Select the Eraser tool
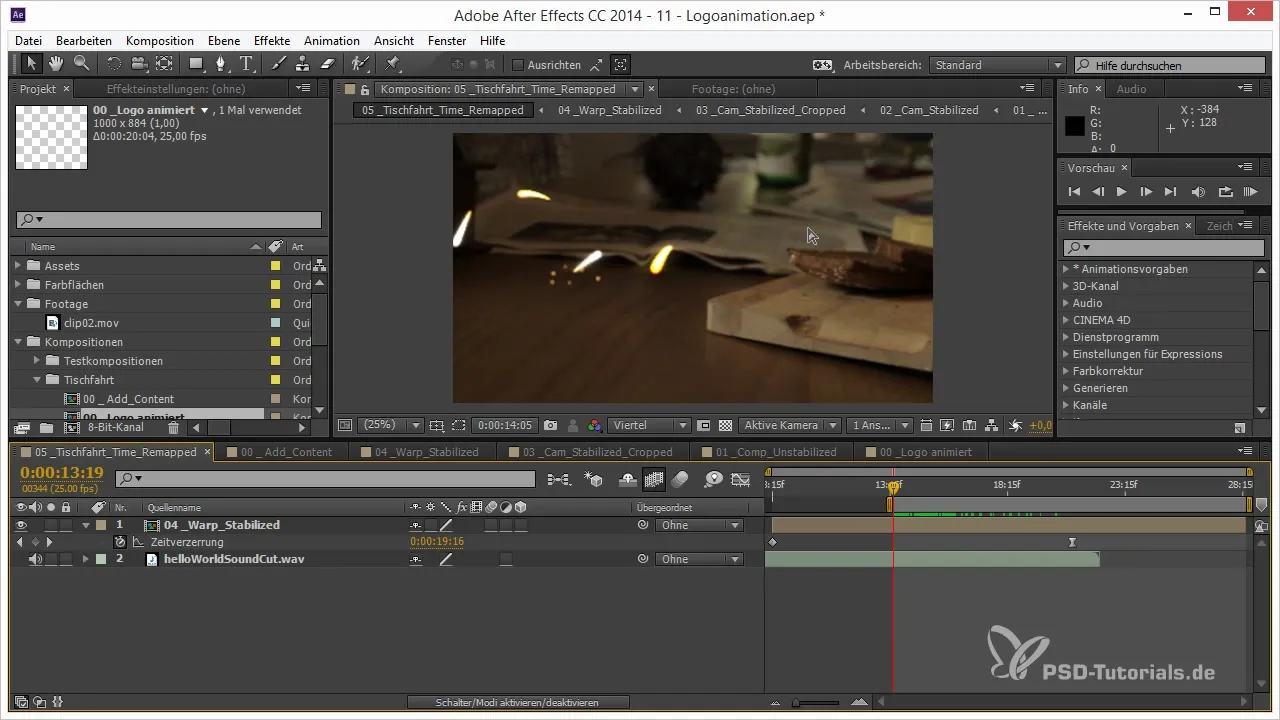 coord(329,64)
